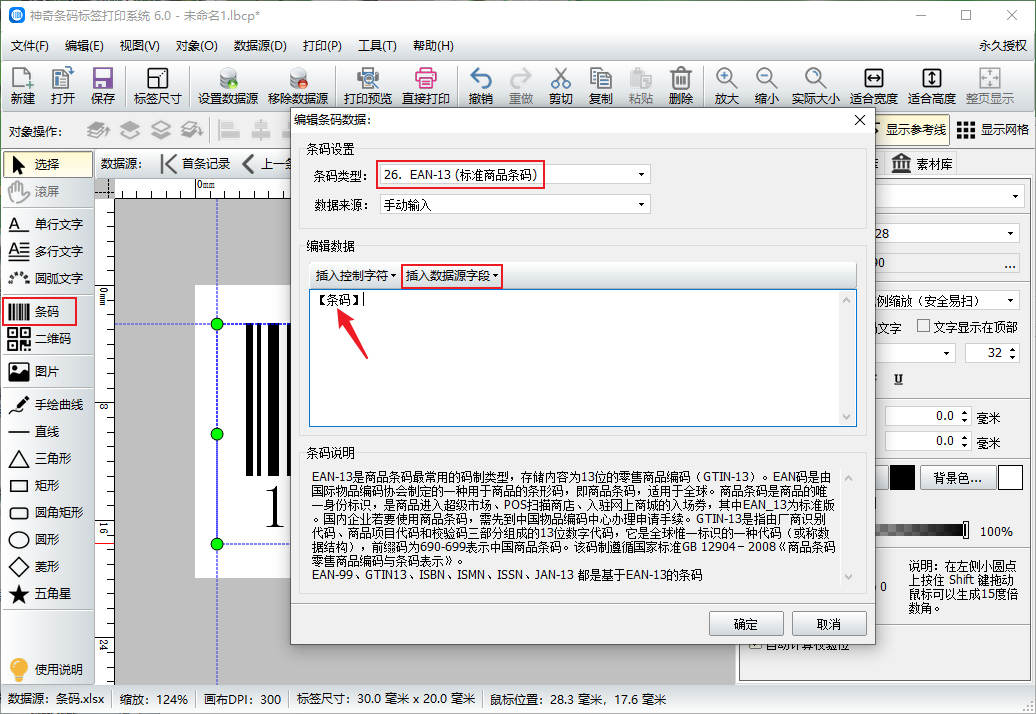The width and height of the screenshot is (1036, 714).
Task: Open 编辑(E) menu
Action: tap(85, 46)
